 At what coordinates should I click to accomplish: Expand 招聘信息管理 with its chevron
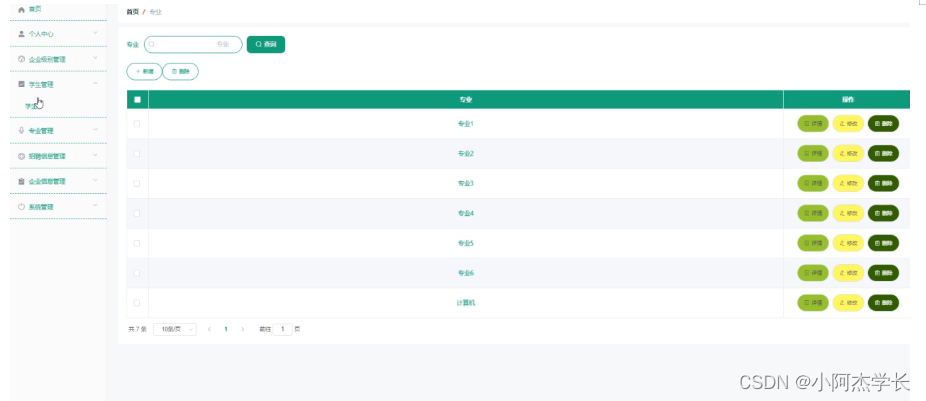point(95,155)
